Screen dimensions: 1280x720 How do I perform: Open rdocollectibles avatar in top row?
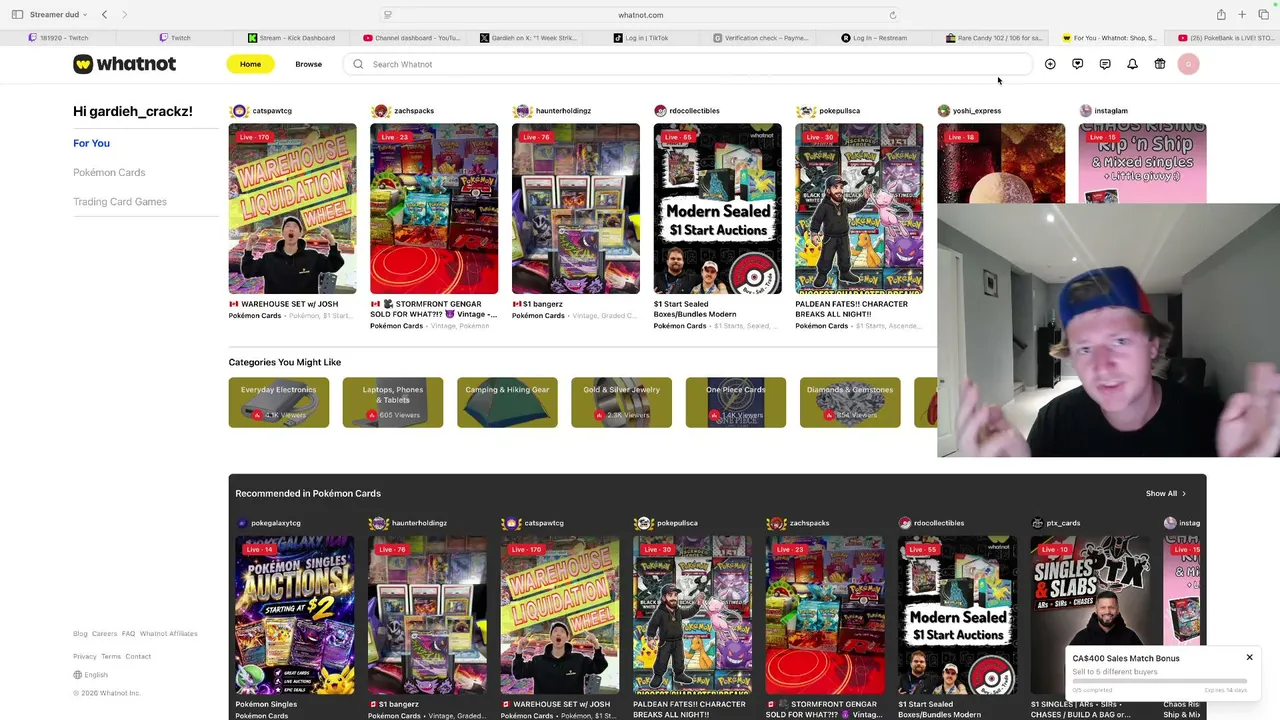coord(660,111)
